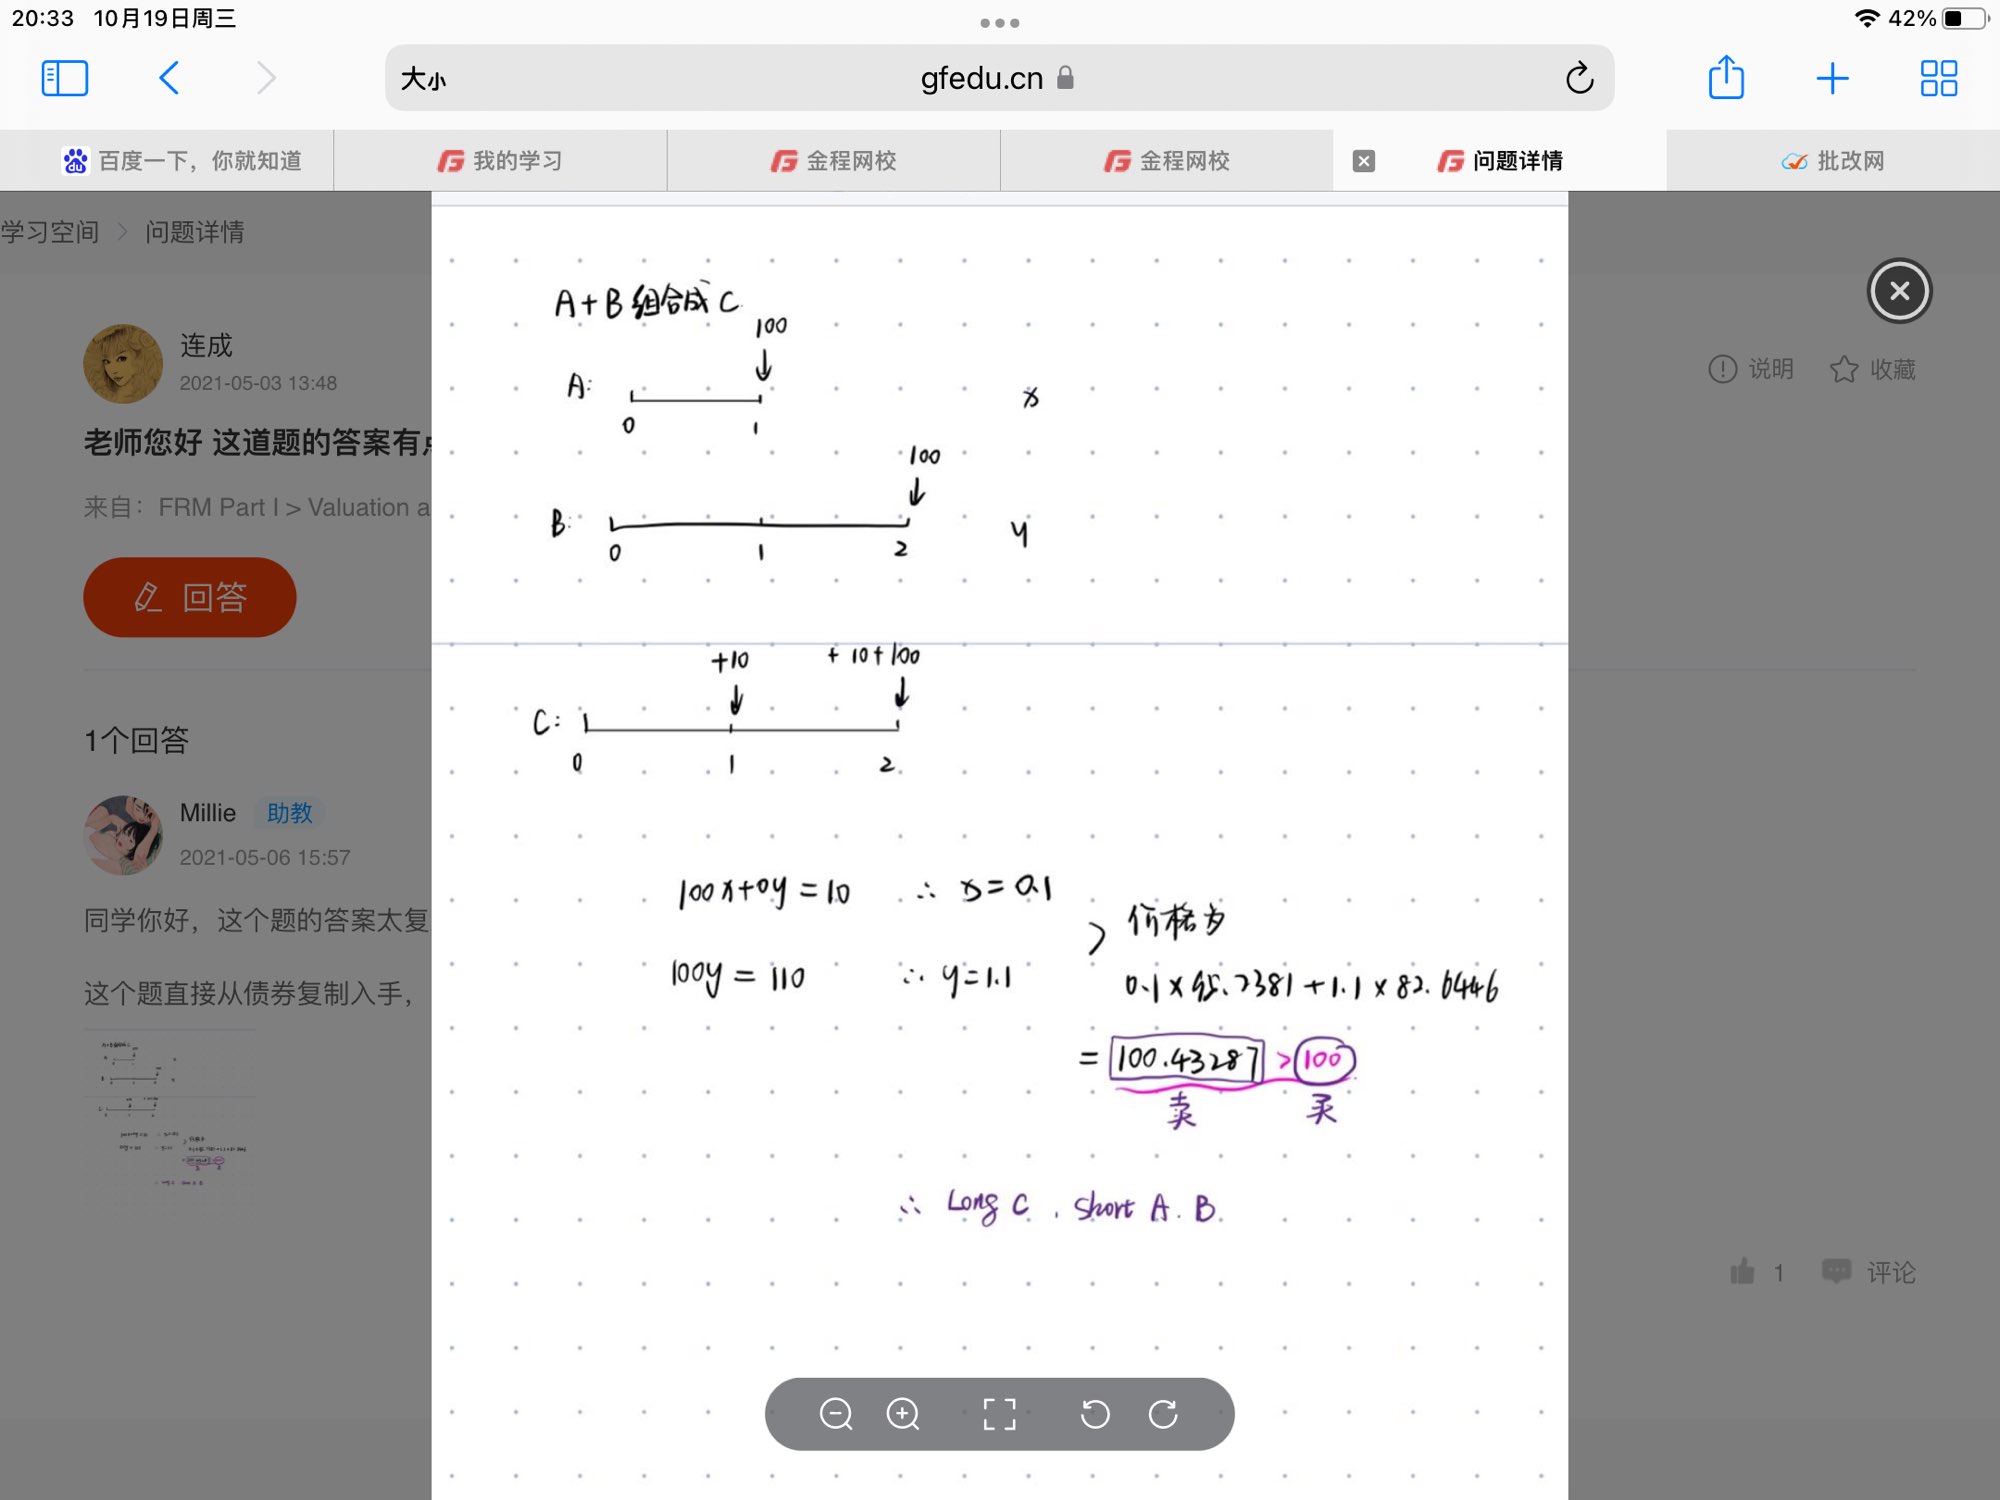Click the 回答 answer button
The width and height of the screenshot is (2000, 1500).
click(189, 597)
